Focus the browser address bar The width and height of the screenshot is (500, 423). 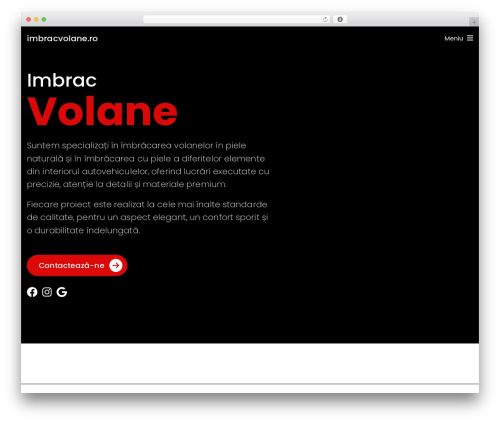click(237, 19)
